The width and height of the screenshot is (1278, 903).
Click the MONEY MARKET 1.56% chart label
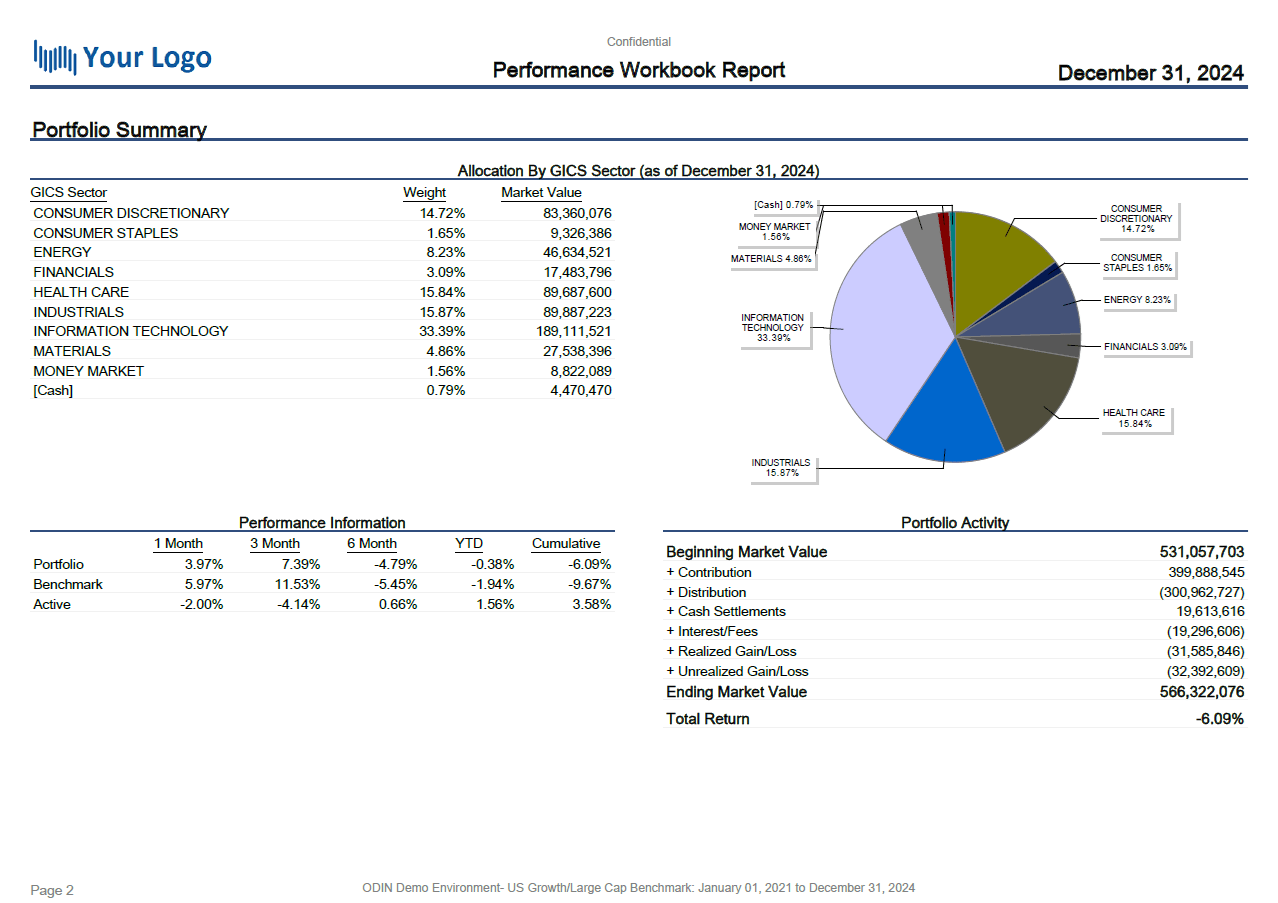click(774, 232)
